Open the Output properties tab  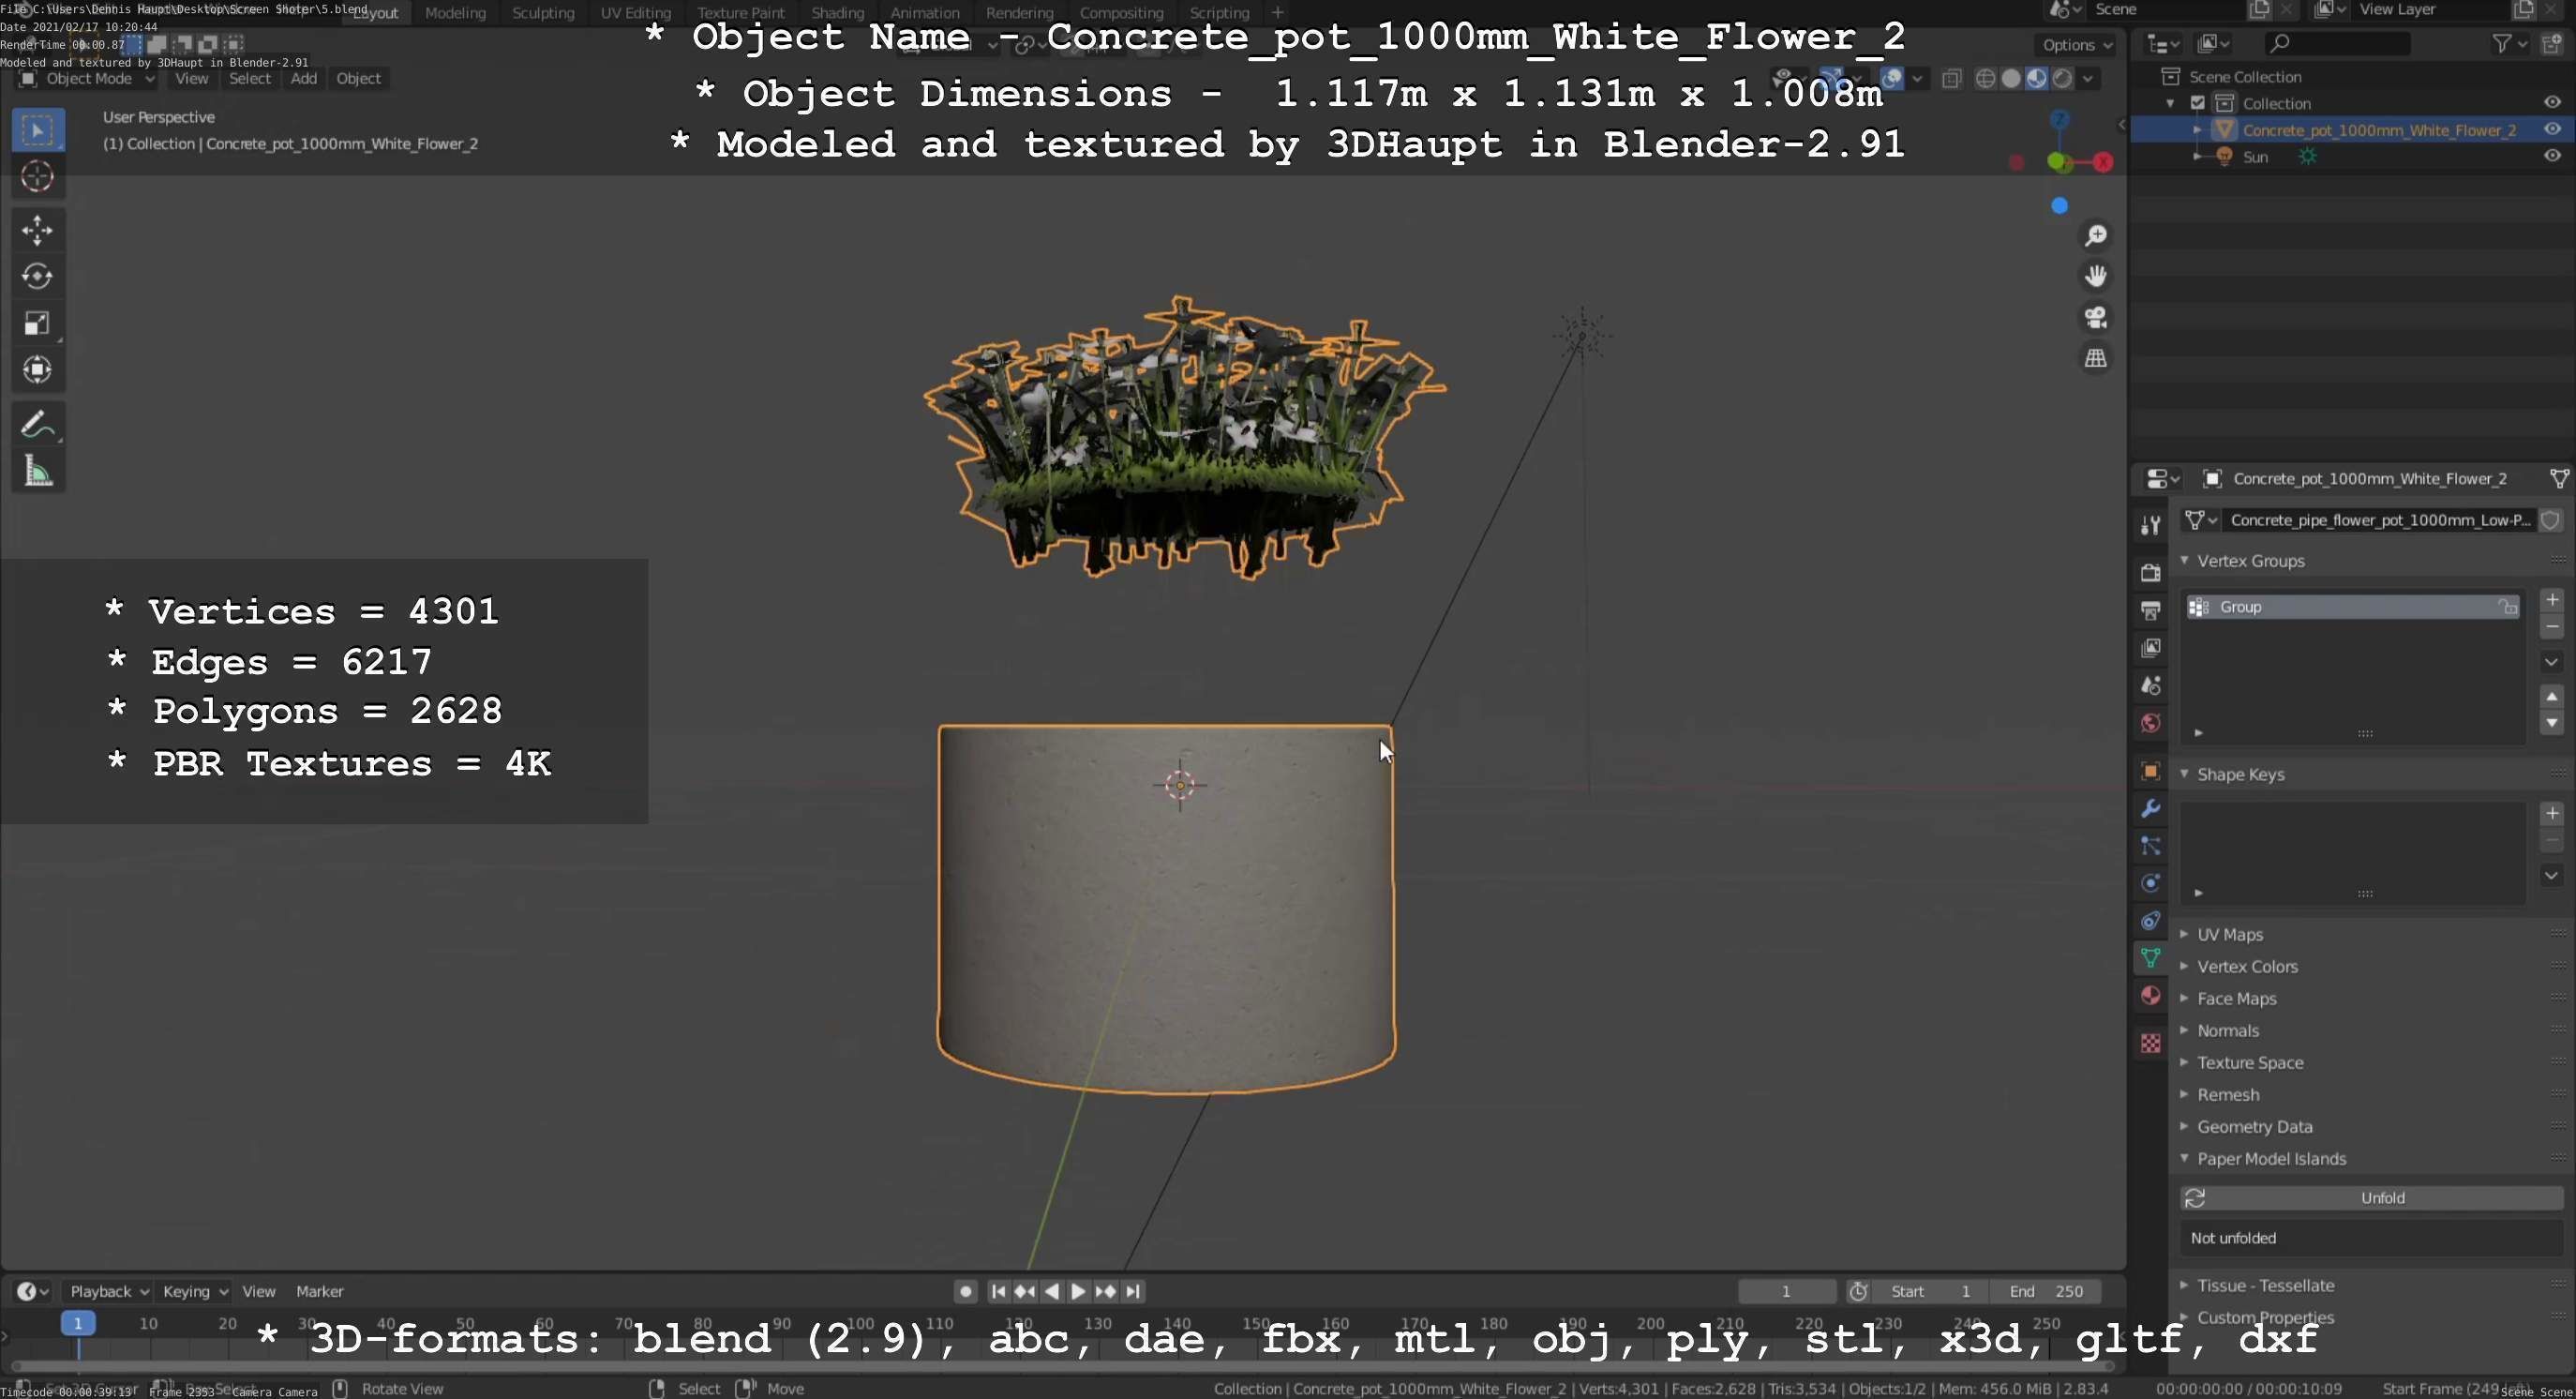pos(2150,610)
